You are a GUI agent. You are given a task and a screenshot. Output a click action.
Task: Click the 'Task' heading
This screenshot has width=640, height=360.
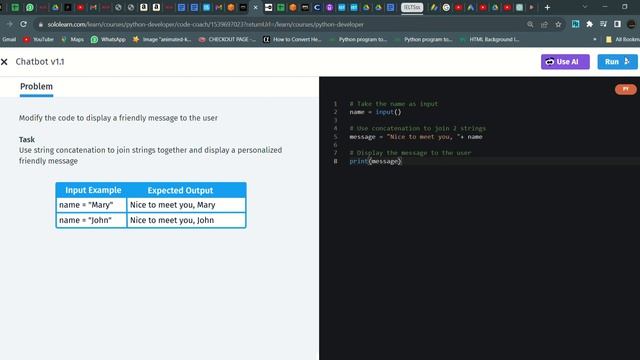click(x=27, y=140)
